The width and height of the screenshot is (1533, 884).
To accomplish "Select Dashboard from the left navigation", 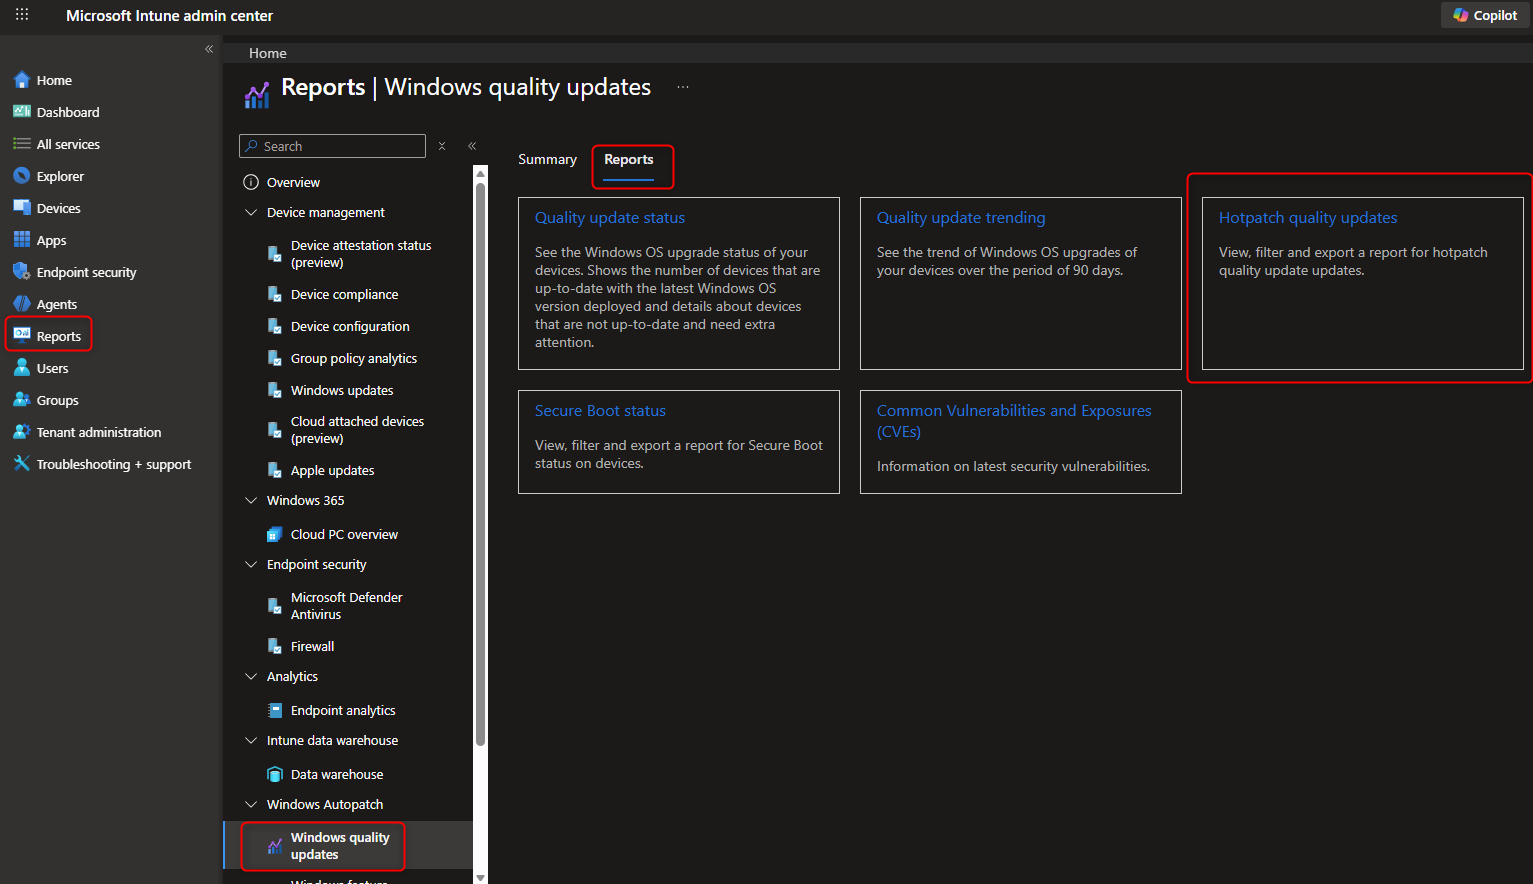I will tap(67, 111).
